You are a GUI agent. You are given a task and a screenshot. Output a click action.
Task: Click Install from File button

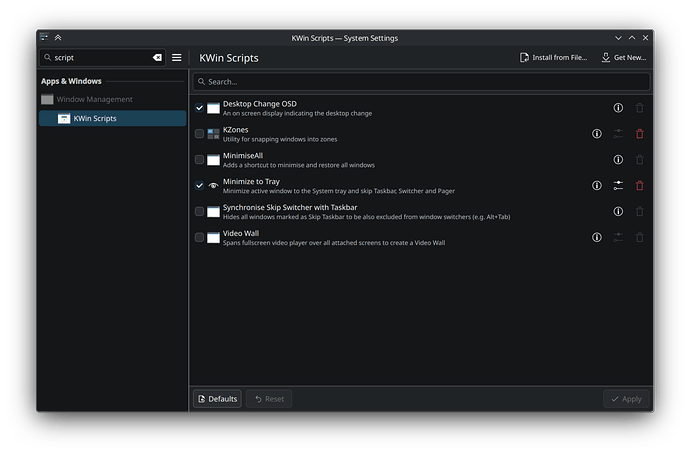coord(553,58)
